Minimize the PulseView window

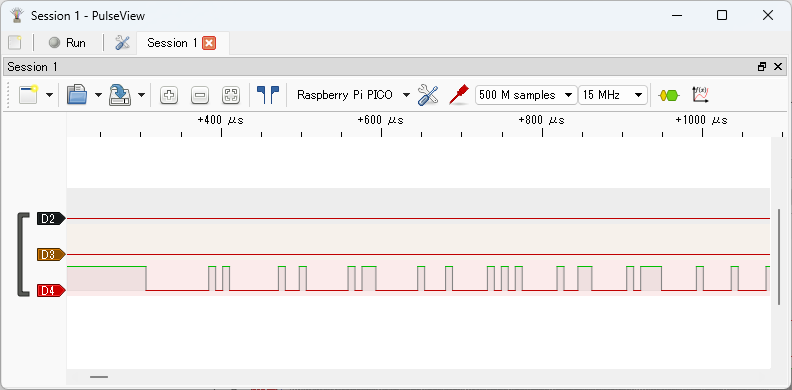[677, 16]
